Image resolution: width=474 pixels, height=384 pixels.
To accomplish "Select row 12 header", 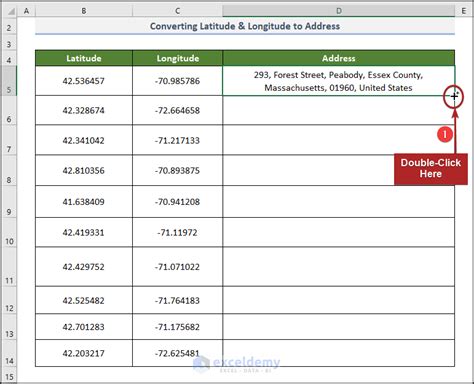I will pyautogui.click(x=9, y=300).
